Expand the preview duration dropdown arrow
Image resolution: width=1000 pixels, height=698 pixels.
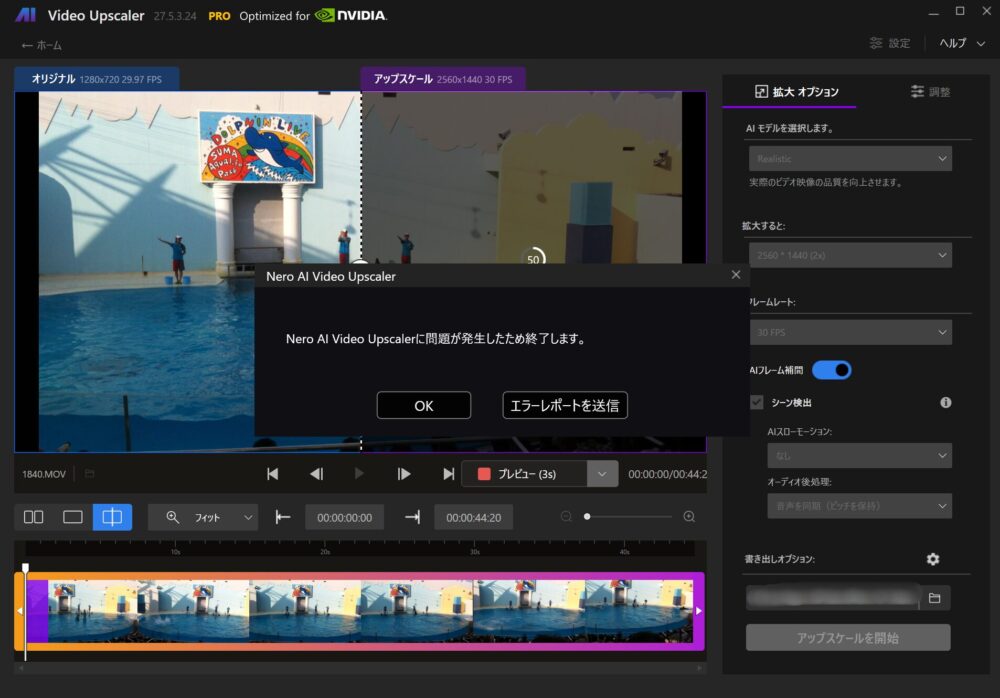click(x=603, y=474)
